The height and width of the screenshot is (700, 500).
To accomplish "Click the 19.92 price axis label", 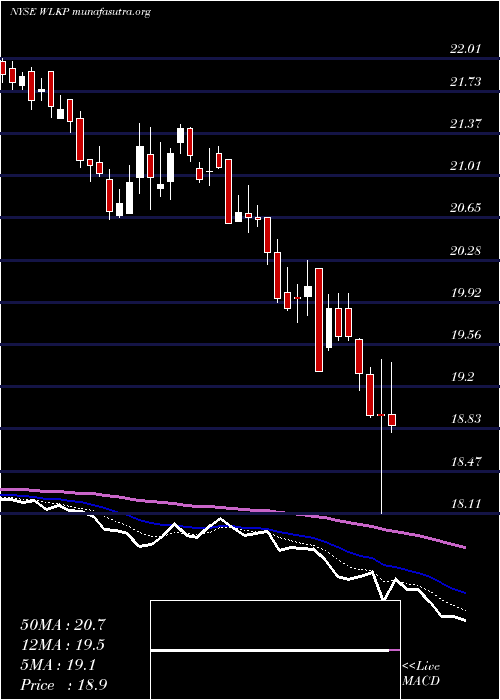I will click(x=466, y=293).
